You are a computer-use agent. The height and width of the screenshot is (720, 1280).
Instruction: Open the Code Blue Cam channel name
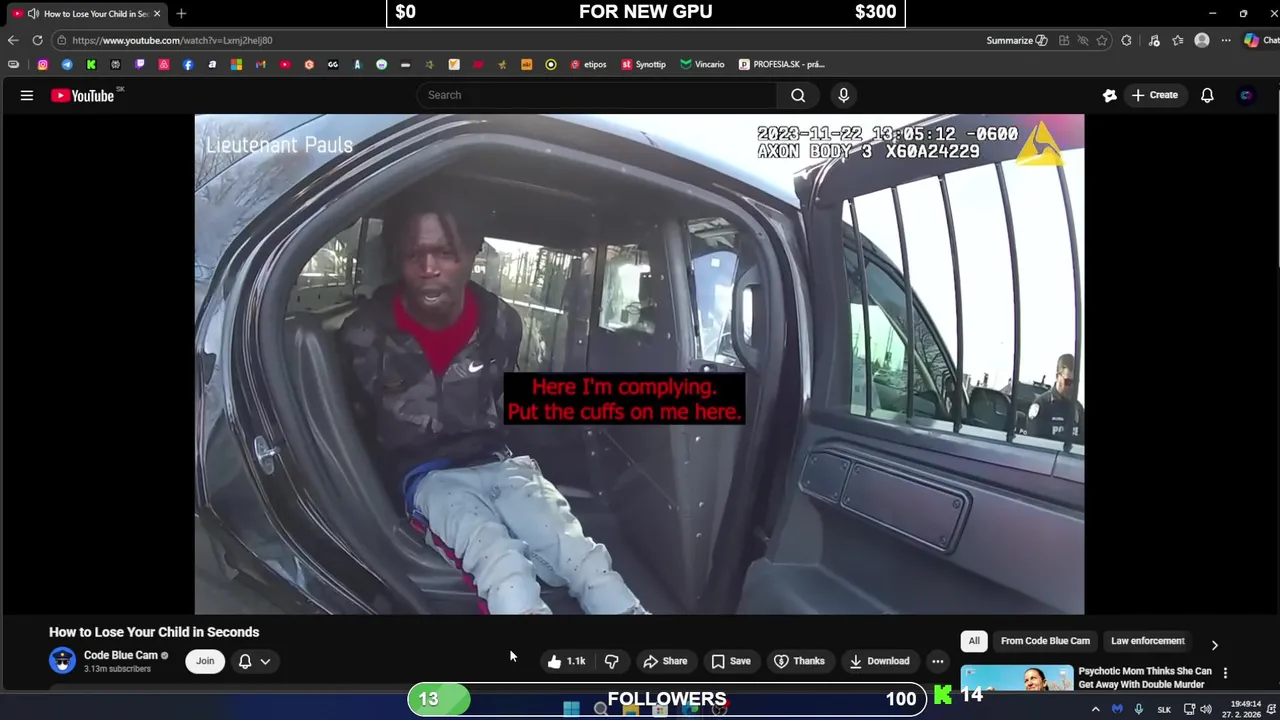[x=121, y=655]
